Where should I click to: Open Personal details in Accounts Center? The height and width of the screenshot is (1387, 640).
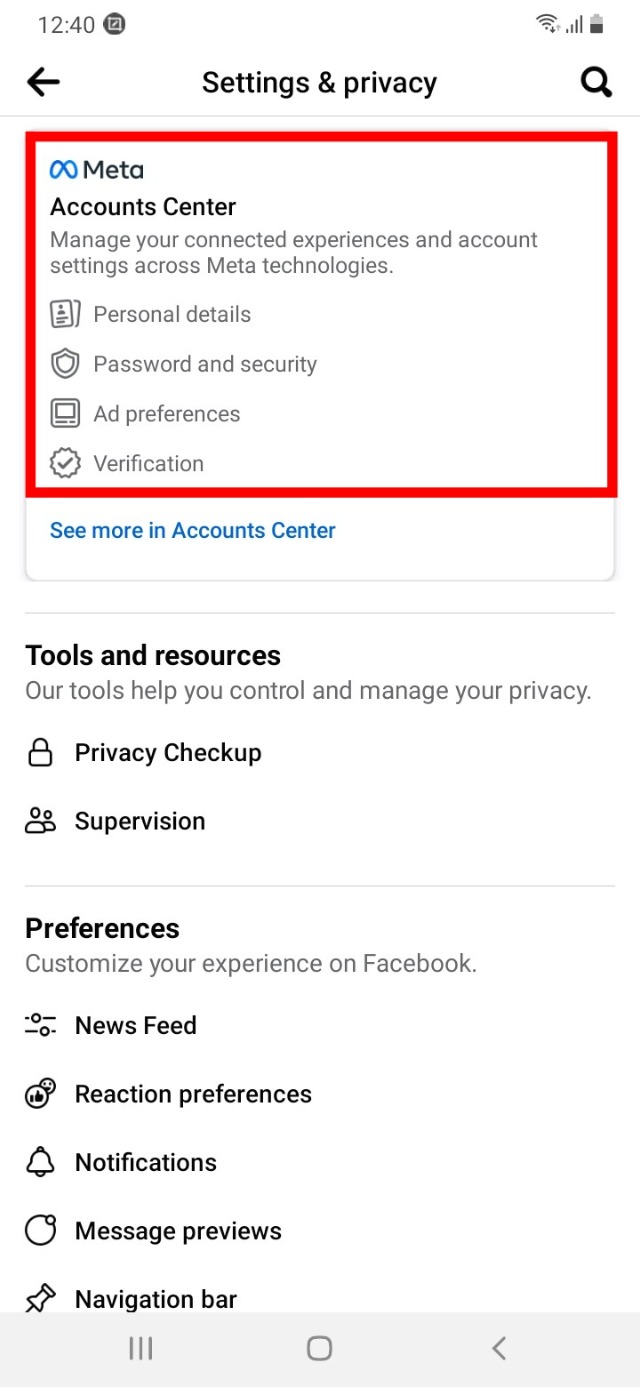(x=171, y=314)
